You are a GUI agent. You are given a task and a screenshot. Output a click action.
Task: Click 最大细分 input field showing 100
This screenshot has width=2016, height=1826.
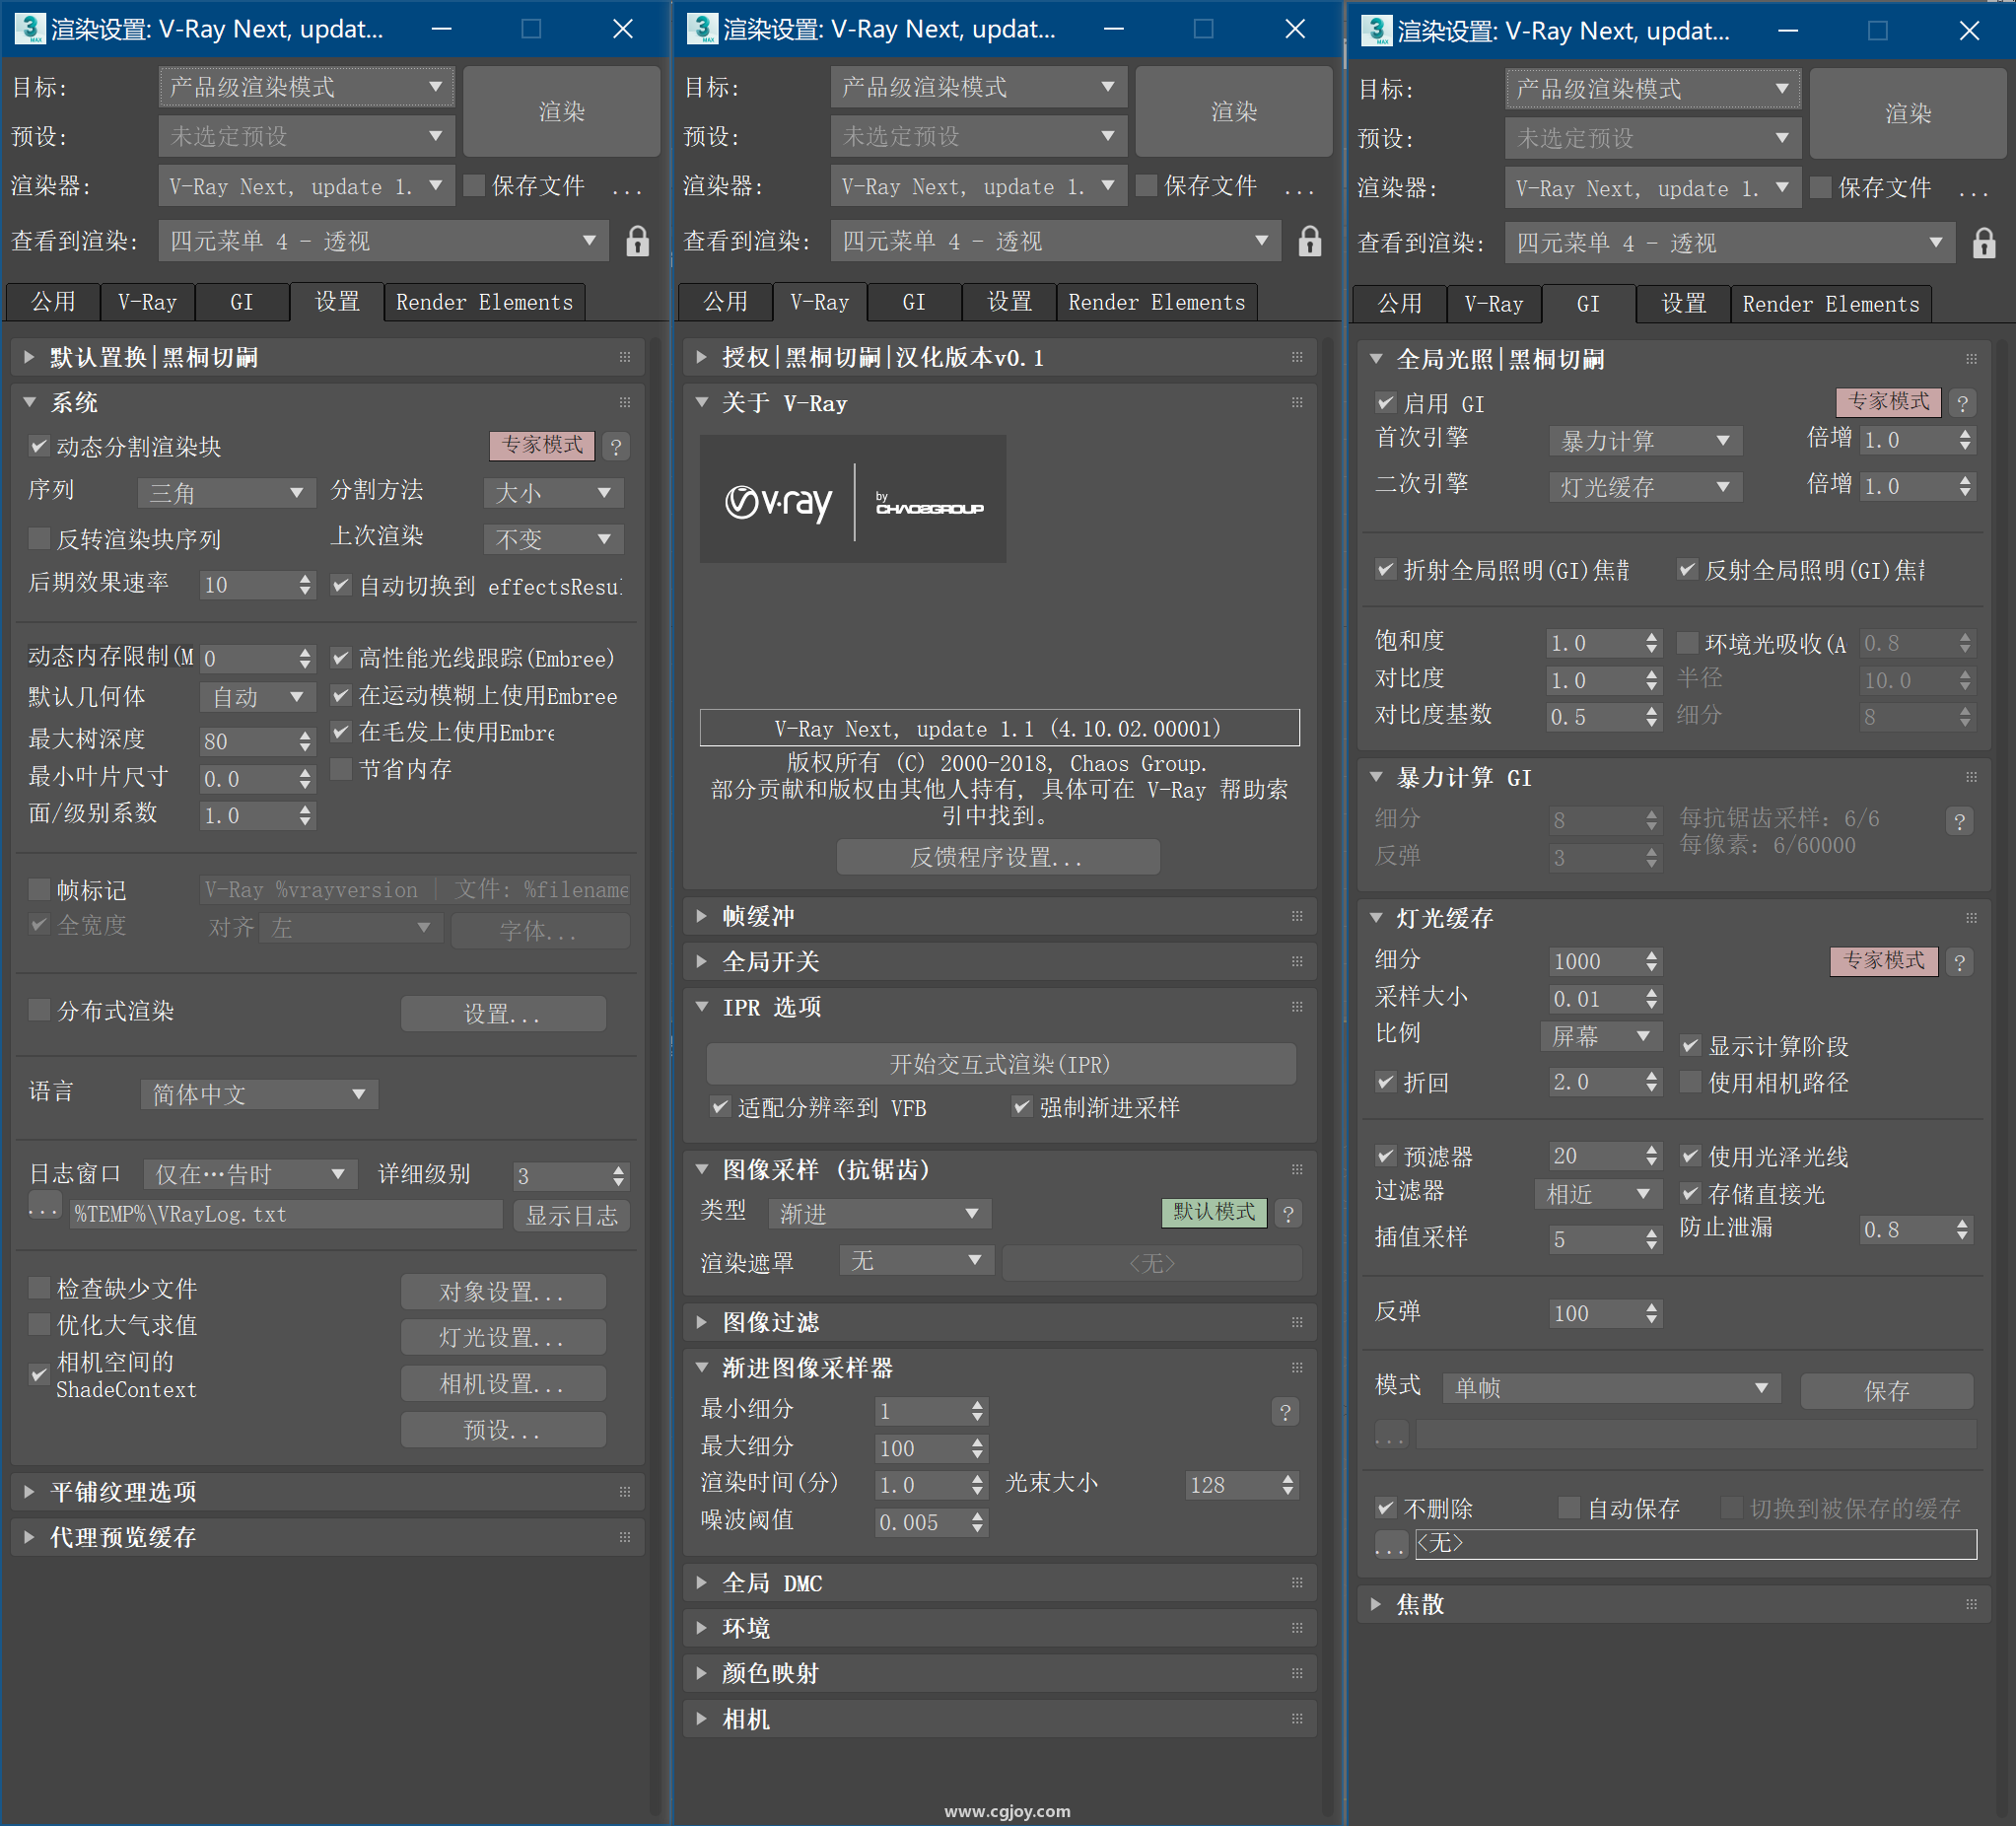[x=921, y=1448]
